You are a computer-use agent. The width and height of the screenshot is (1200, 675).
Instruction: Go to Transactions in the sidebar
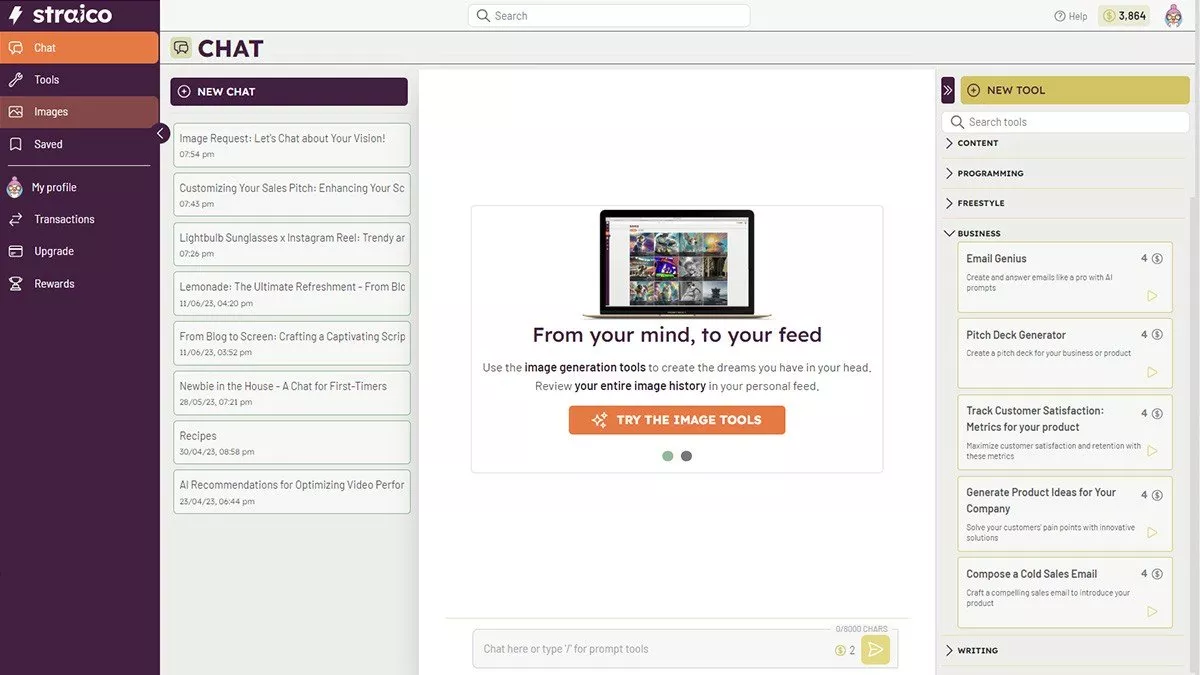click(x=64, y=219)
